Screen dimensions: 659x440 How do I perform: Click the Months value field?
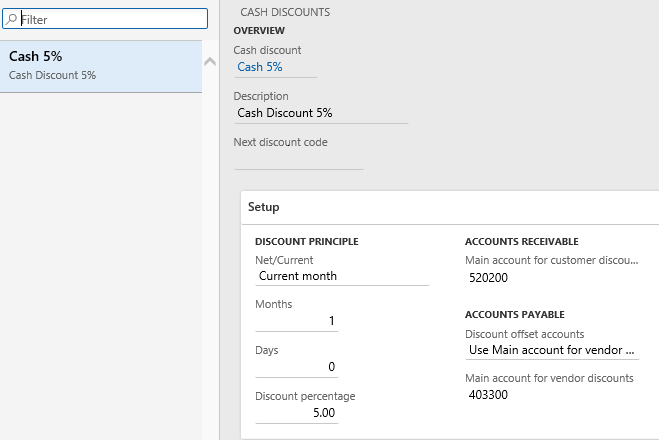coord(297,321)
